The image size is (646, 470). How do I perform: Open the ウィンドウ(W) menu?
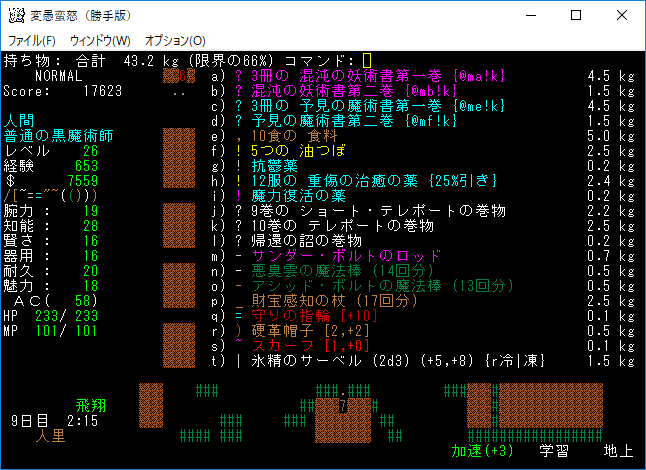(99, 40)
